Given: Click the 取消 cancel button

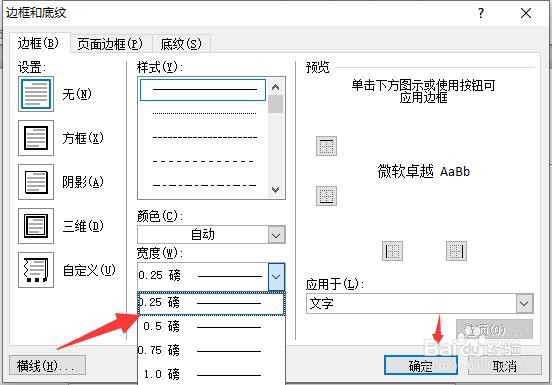Looking at the screenshot, I should (504, 366).
